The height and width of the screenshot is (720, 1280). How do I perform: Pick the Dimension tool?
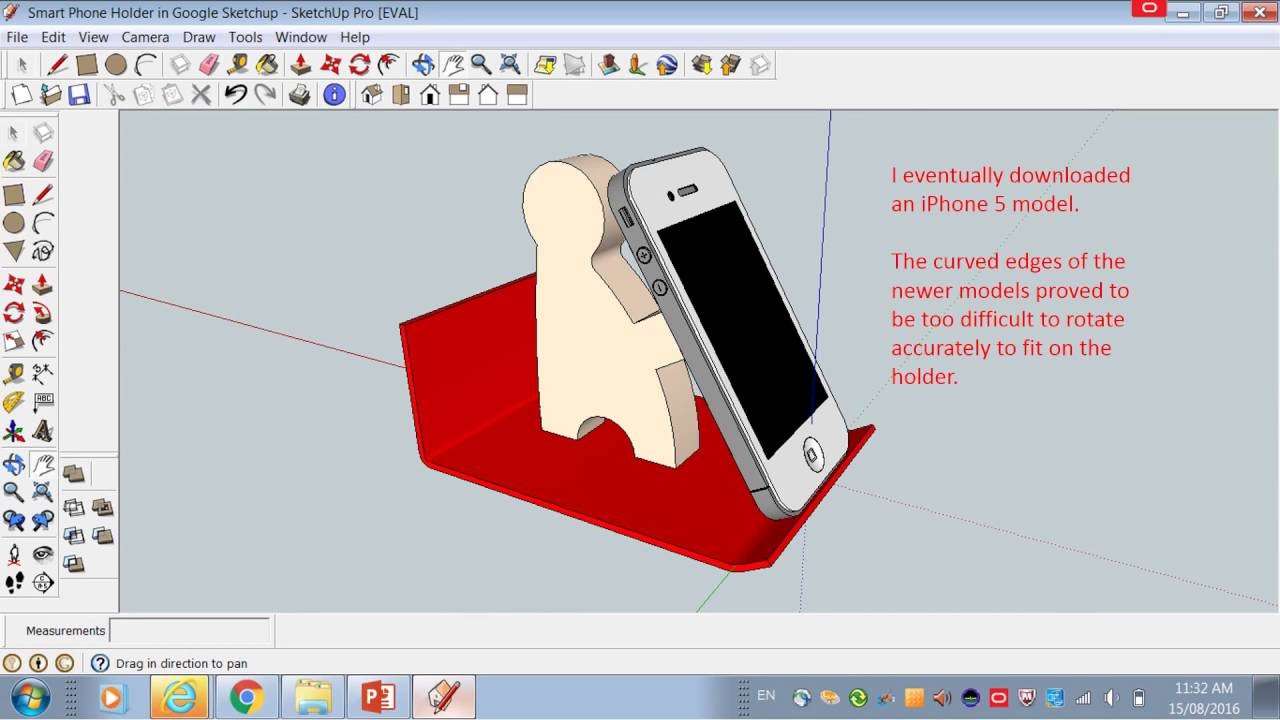[43, 374]
